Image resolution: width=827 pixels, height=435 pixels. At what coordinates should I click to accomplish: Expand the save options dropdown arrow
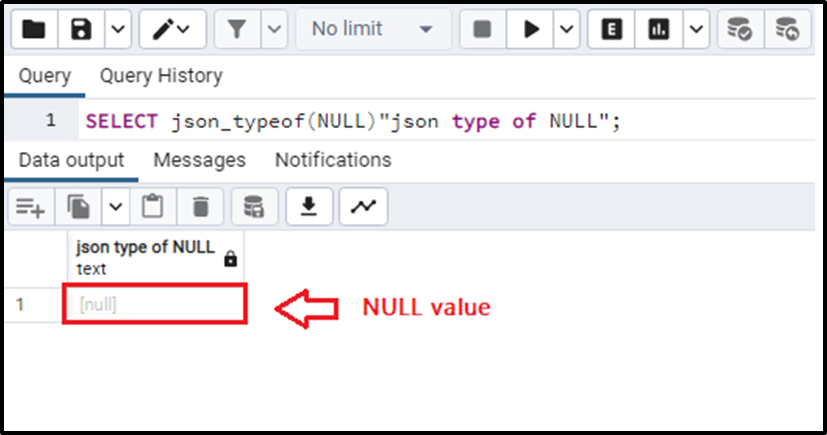coord(118,29)
